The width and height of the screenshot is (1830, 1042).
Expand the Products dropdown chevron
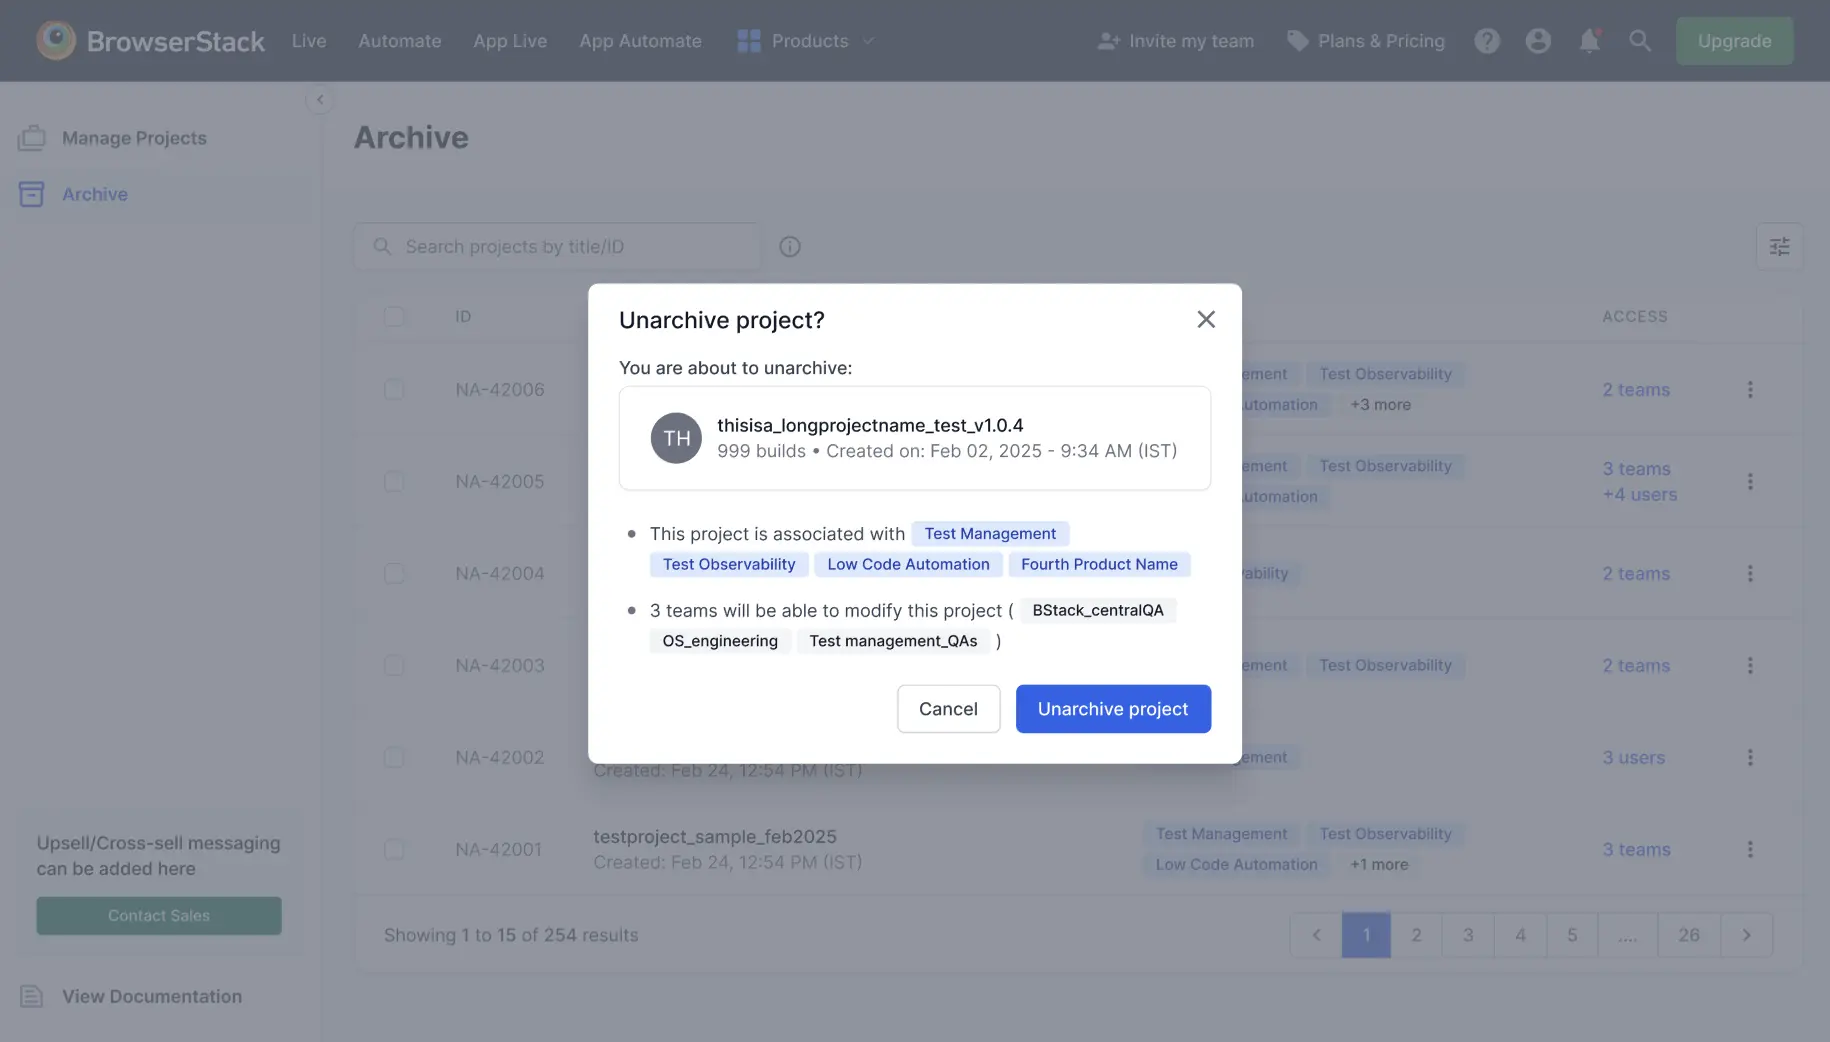click(x=868, y=41)
